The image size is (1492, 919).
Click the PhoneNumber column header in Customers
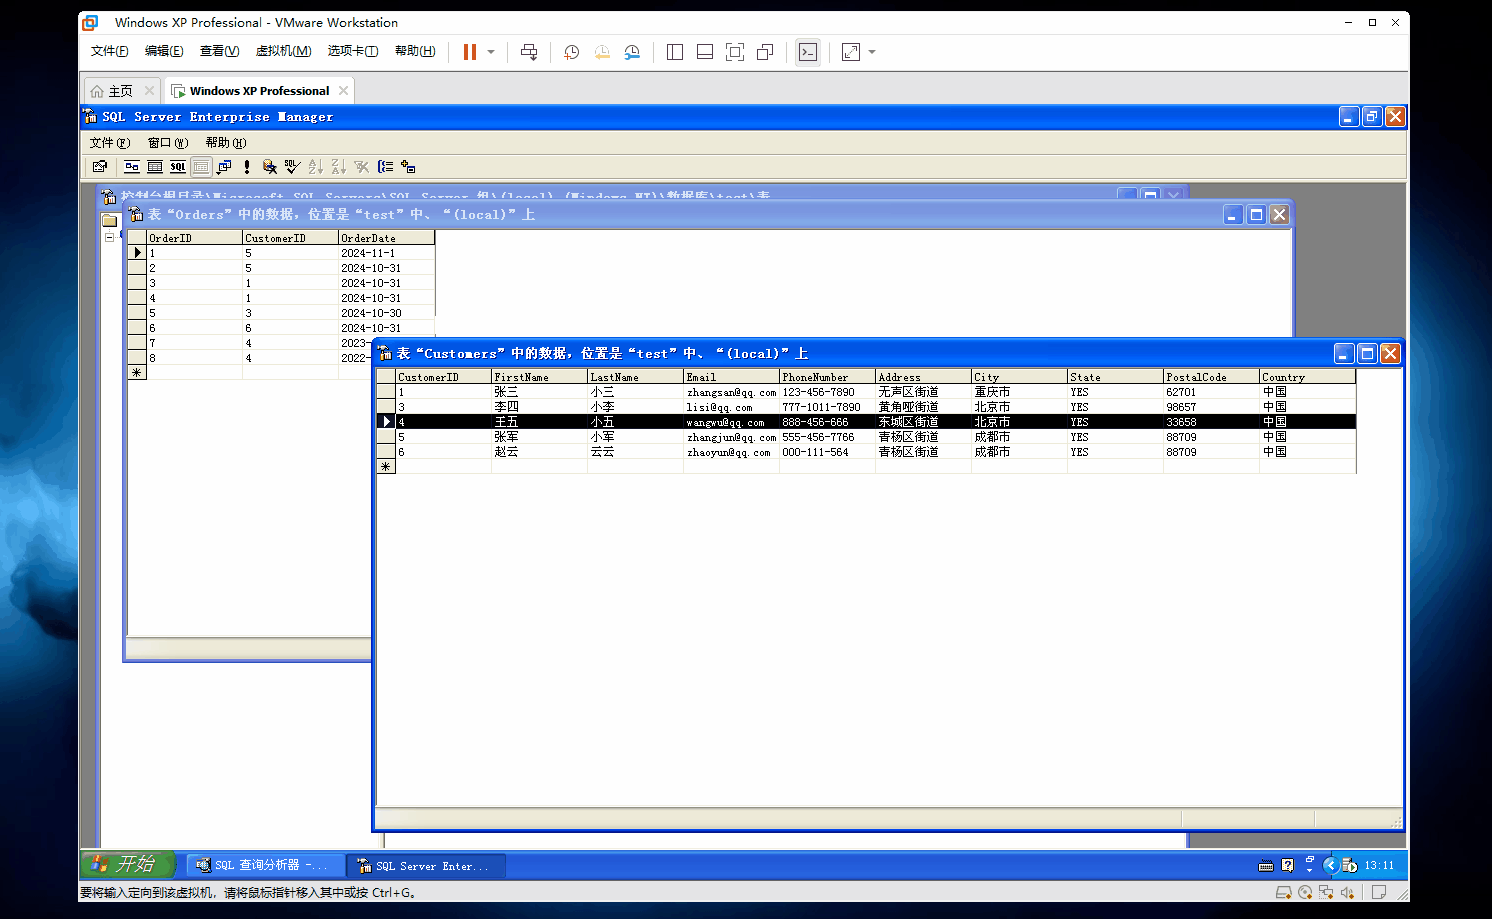pos(827,377)
